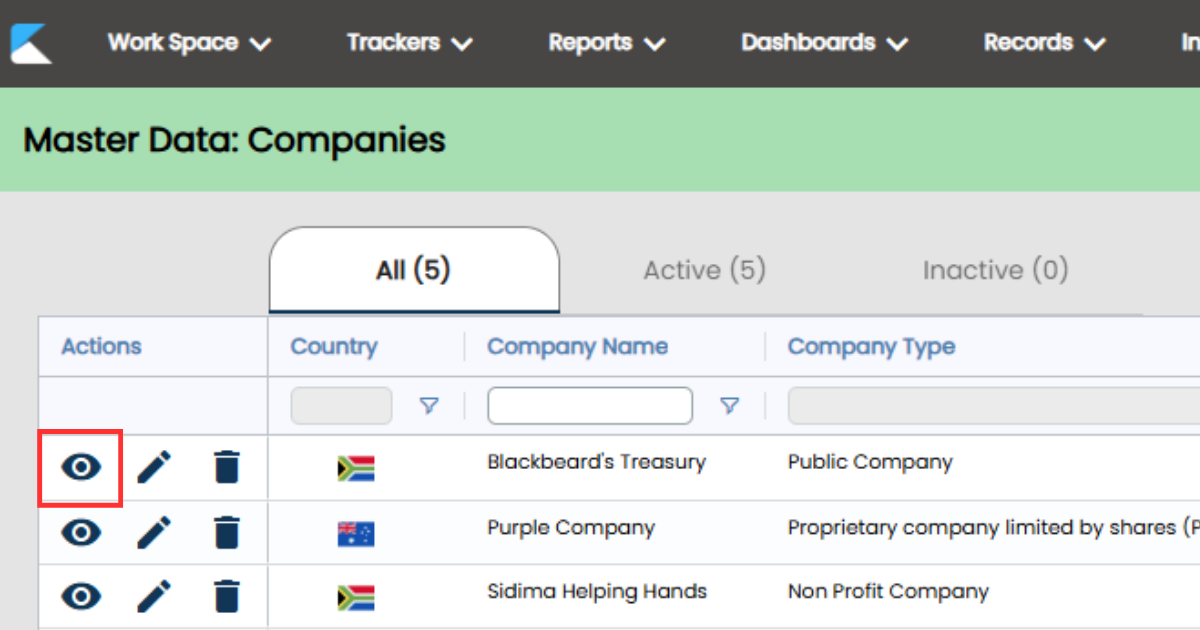1200x630 pixels.
Task: Open the Dashboards menu
Action: point(824,43)
